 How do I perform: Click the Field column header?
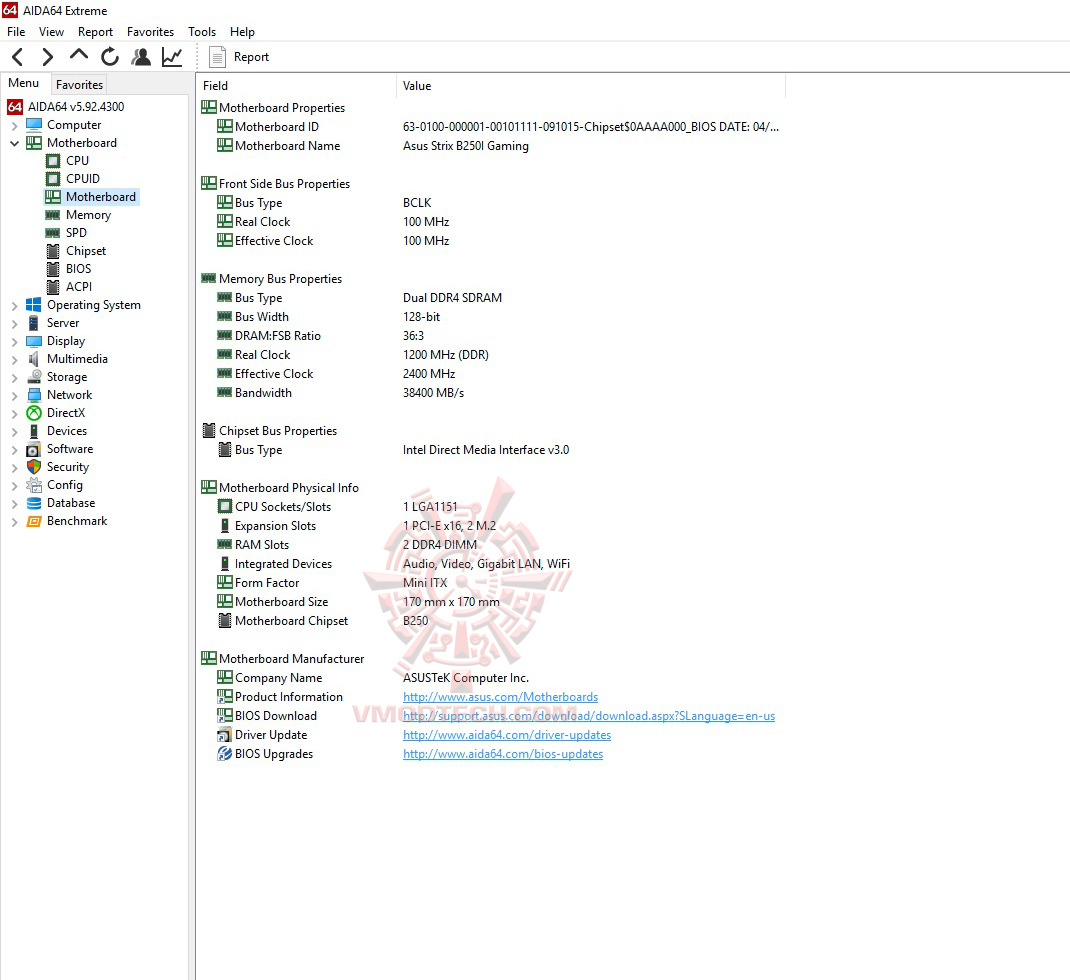pyautogui.click(x=297, y=86)
